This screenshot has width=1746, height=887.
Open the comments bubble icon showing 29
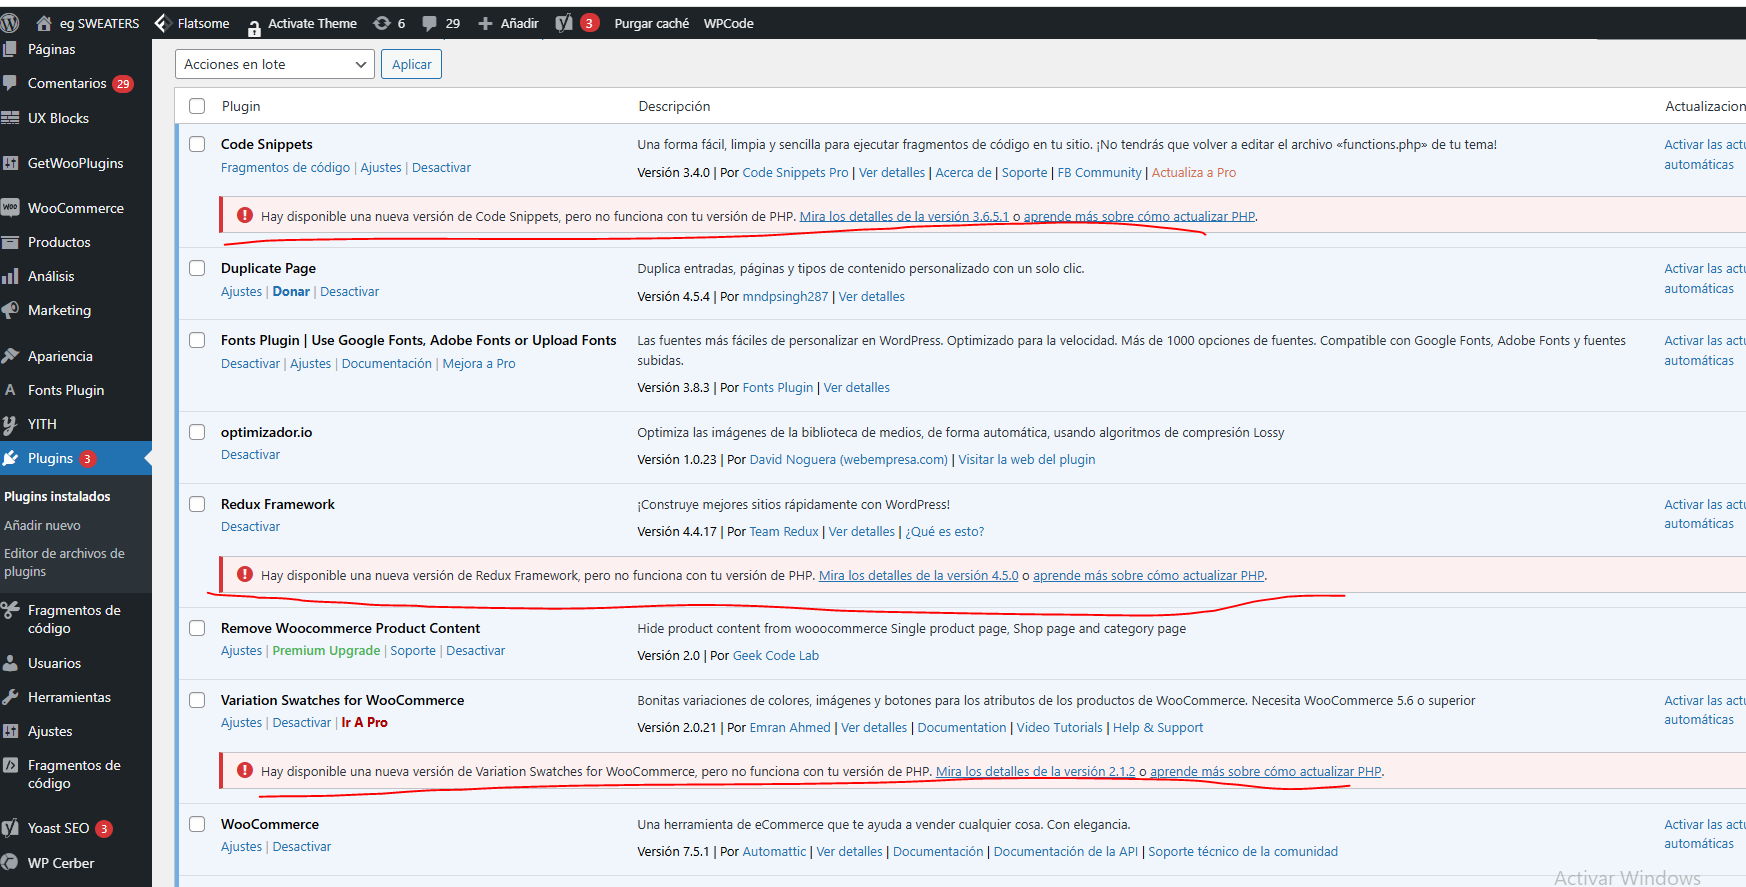(x=430, y=23)
